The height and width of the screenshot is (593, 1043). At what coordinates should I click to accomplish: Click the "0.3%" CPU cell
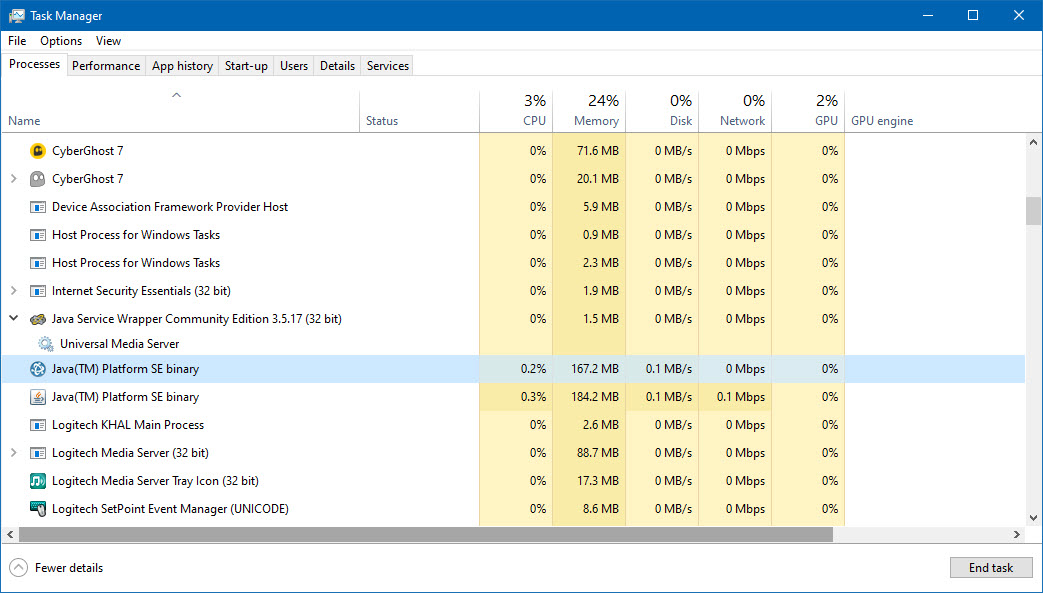[516, 397]
